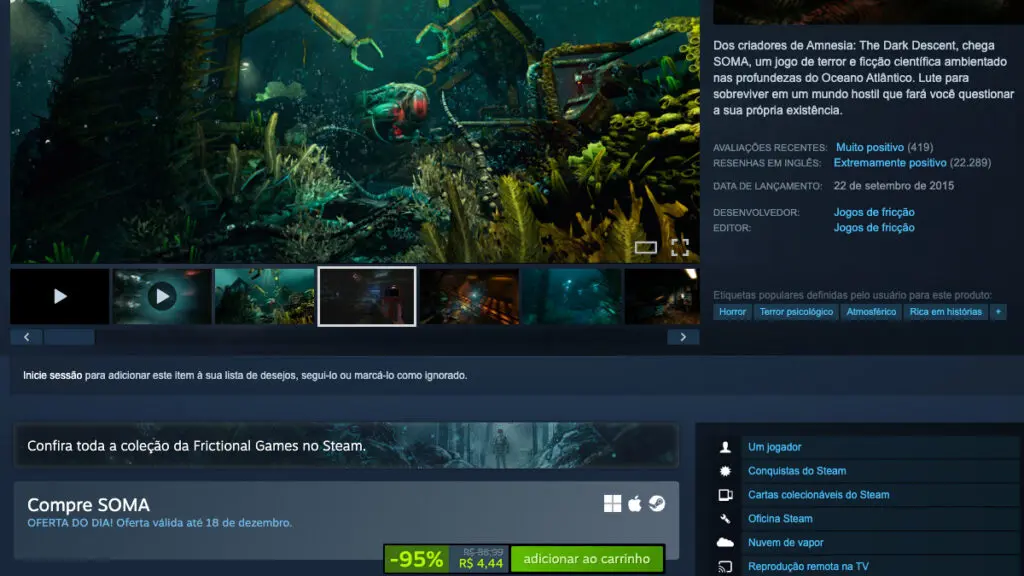Screen dimensions: 1024x576
Task: Select the Reprodução remota na TV icon
Action: tap(725, 565)
